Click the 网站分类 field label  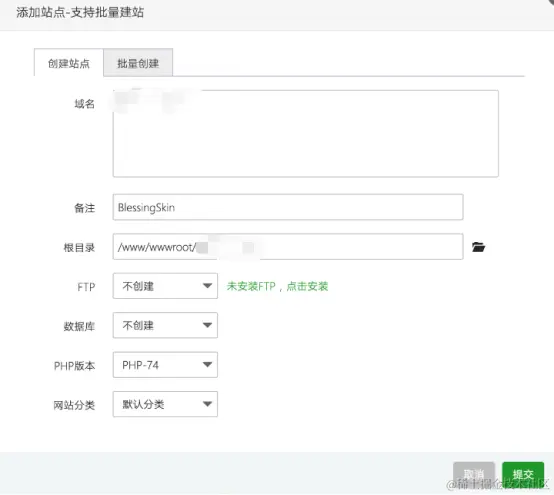tap(74, 405)
